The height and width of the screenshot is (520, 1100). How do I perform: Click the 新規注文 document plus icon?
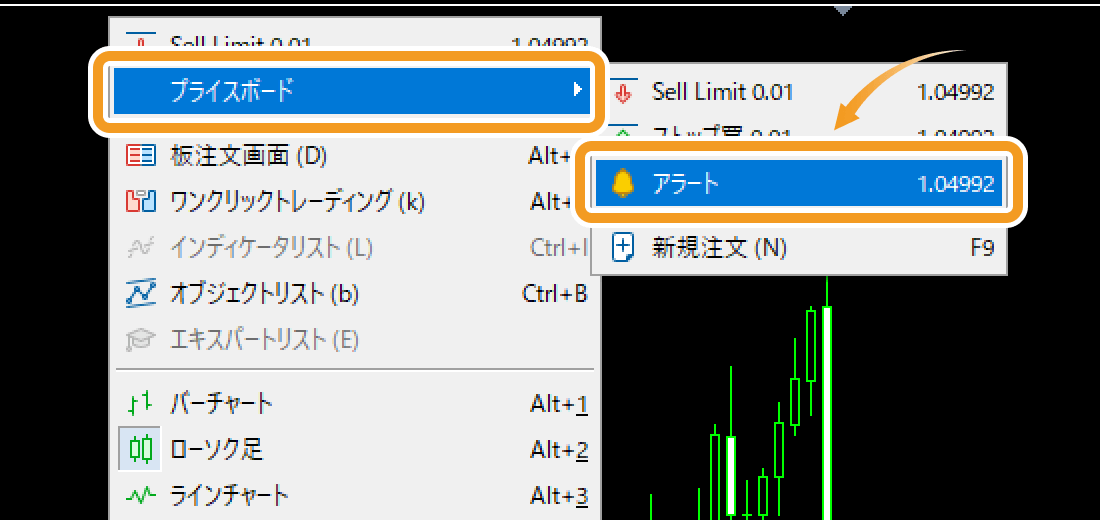click(623, 248)
